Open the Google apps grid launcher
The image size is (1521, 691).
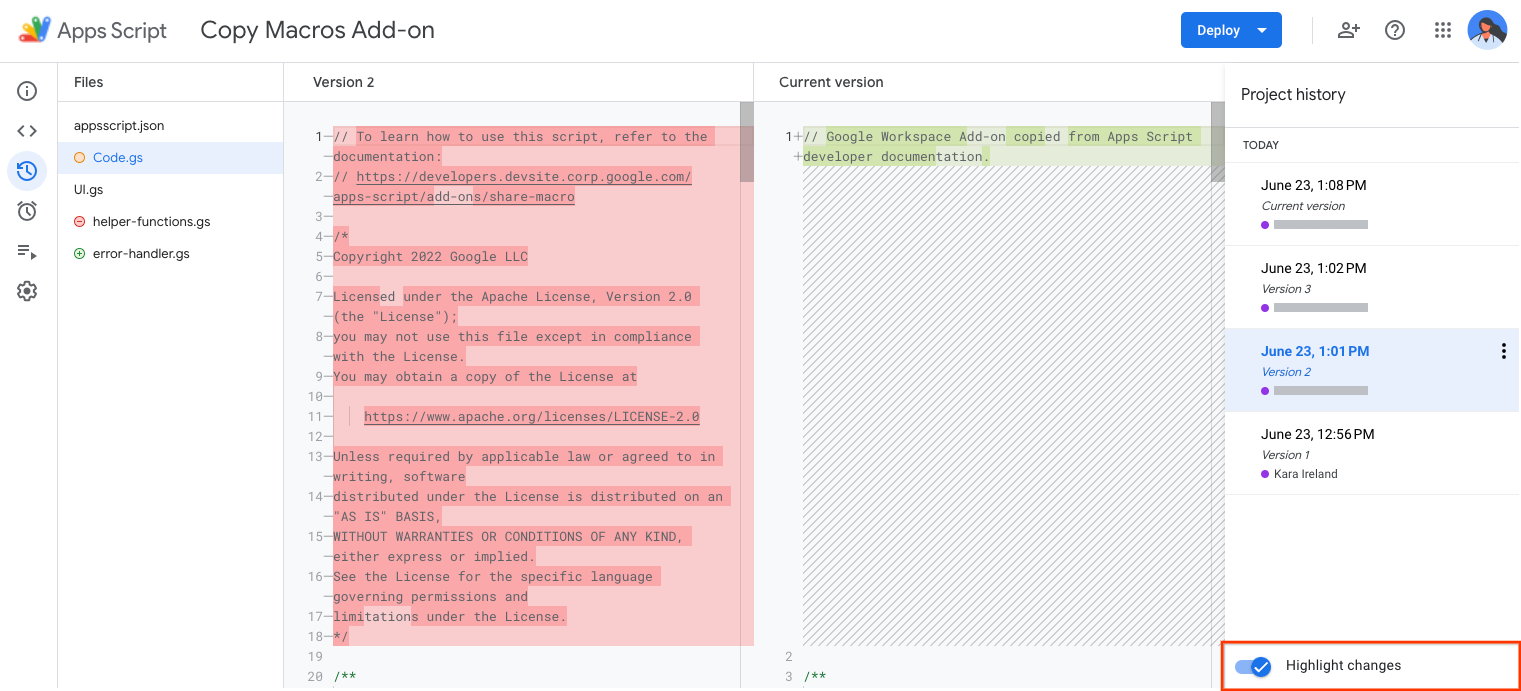[1442, 30]
